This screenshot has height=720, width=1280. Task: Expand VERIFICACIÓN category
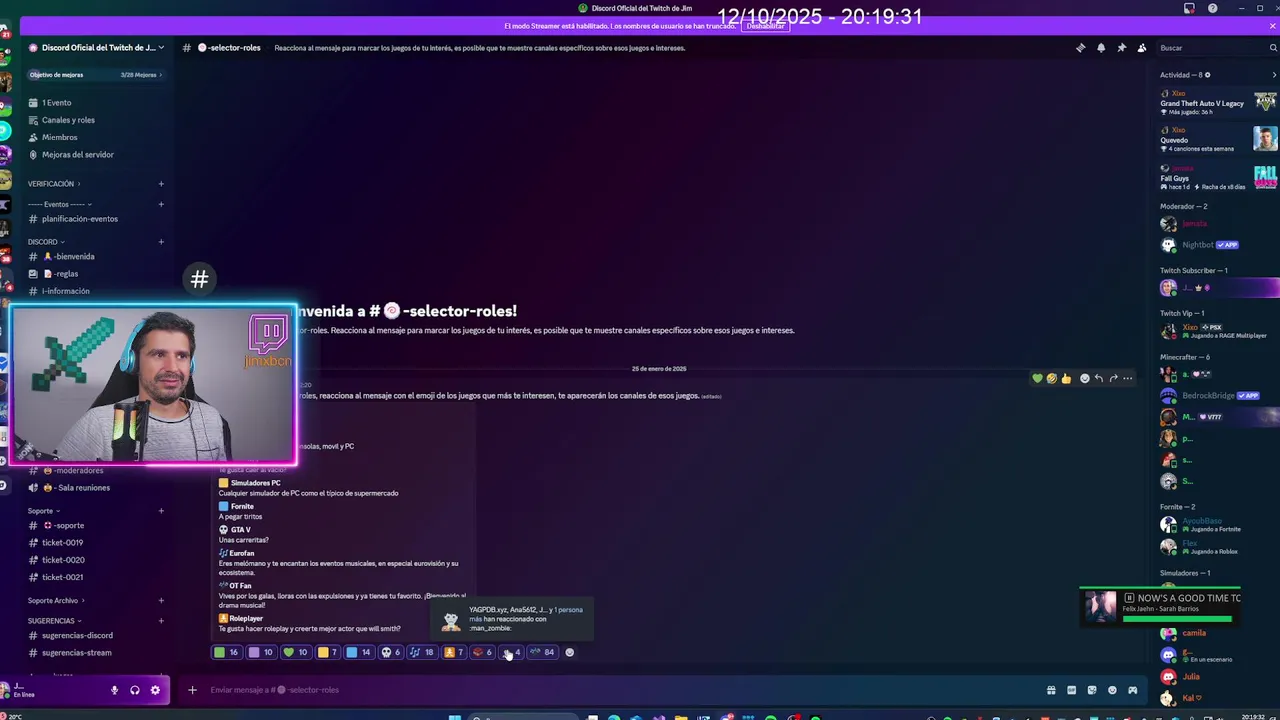click(x=54, y=184)
